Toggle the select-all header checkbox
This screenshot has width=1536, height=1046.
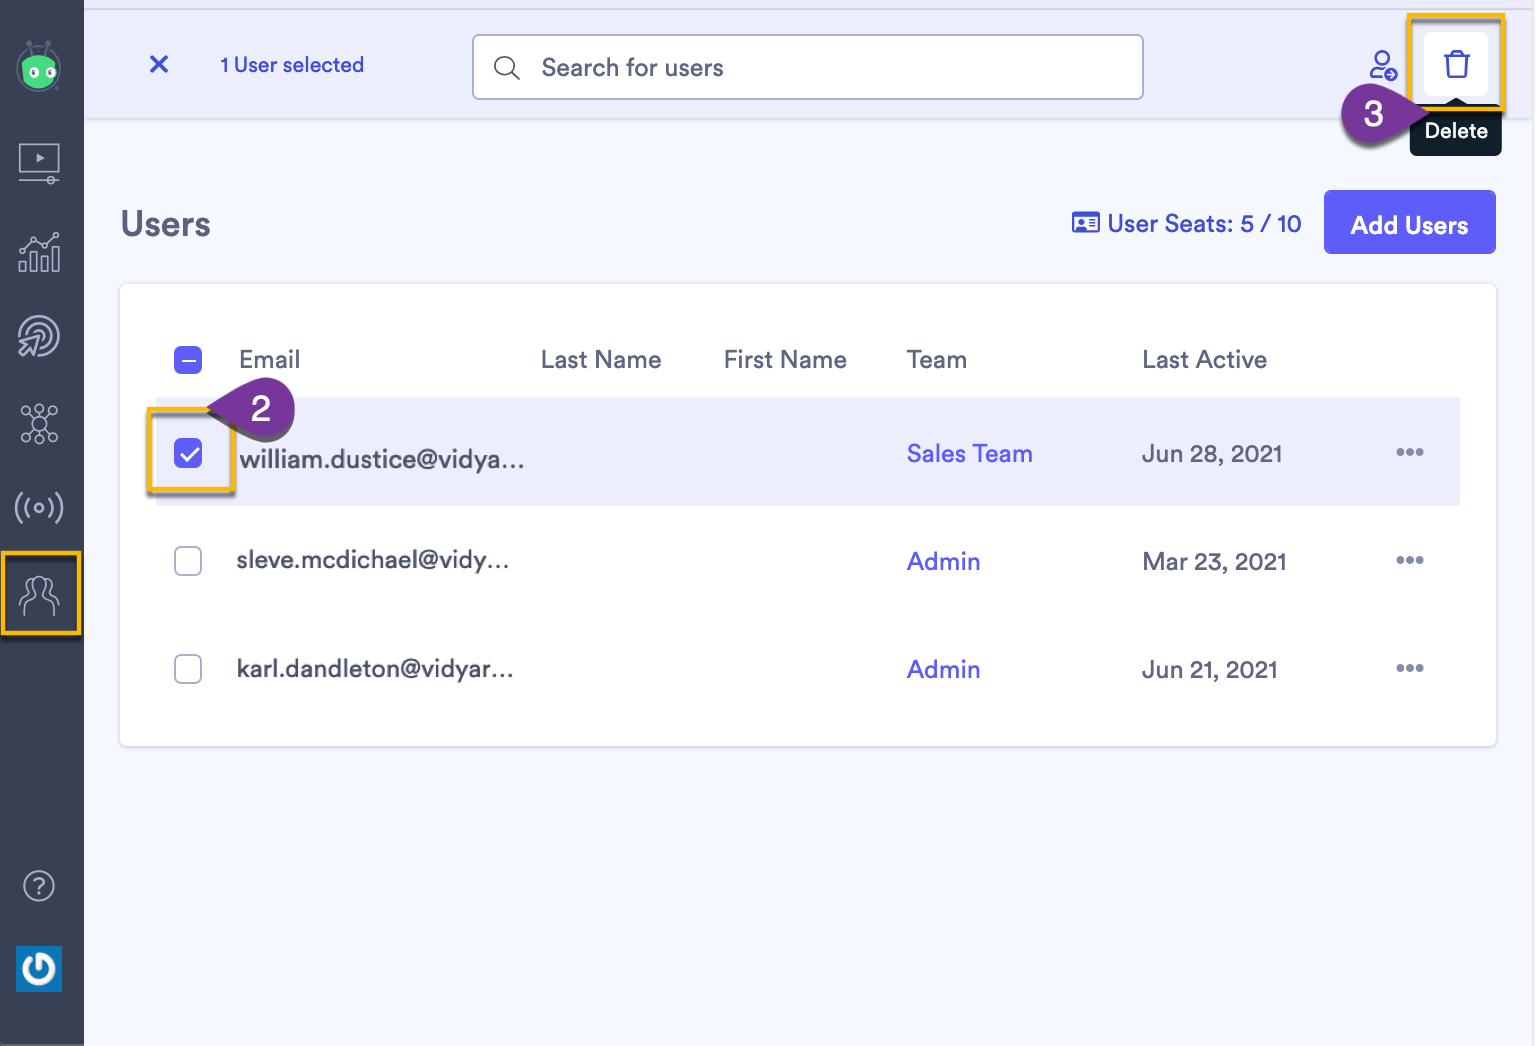pyautogui.click(x=188, y=360)
